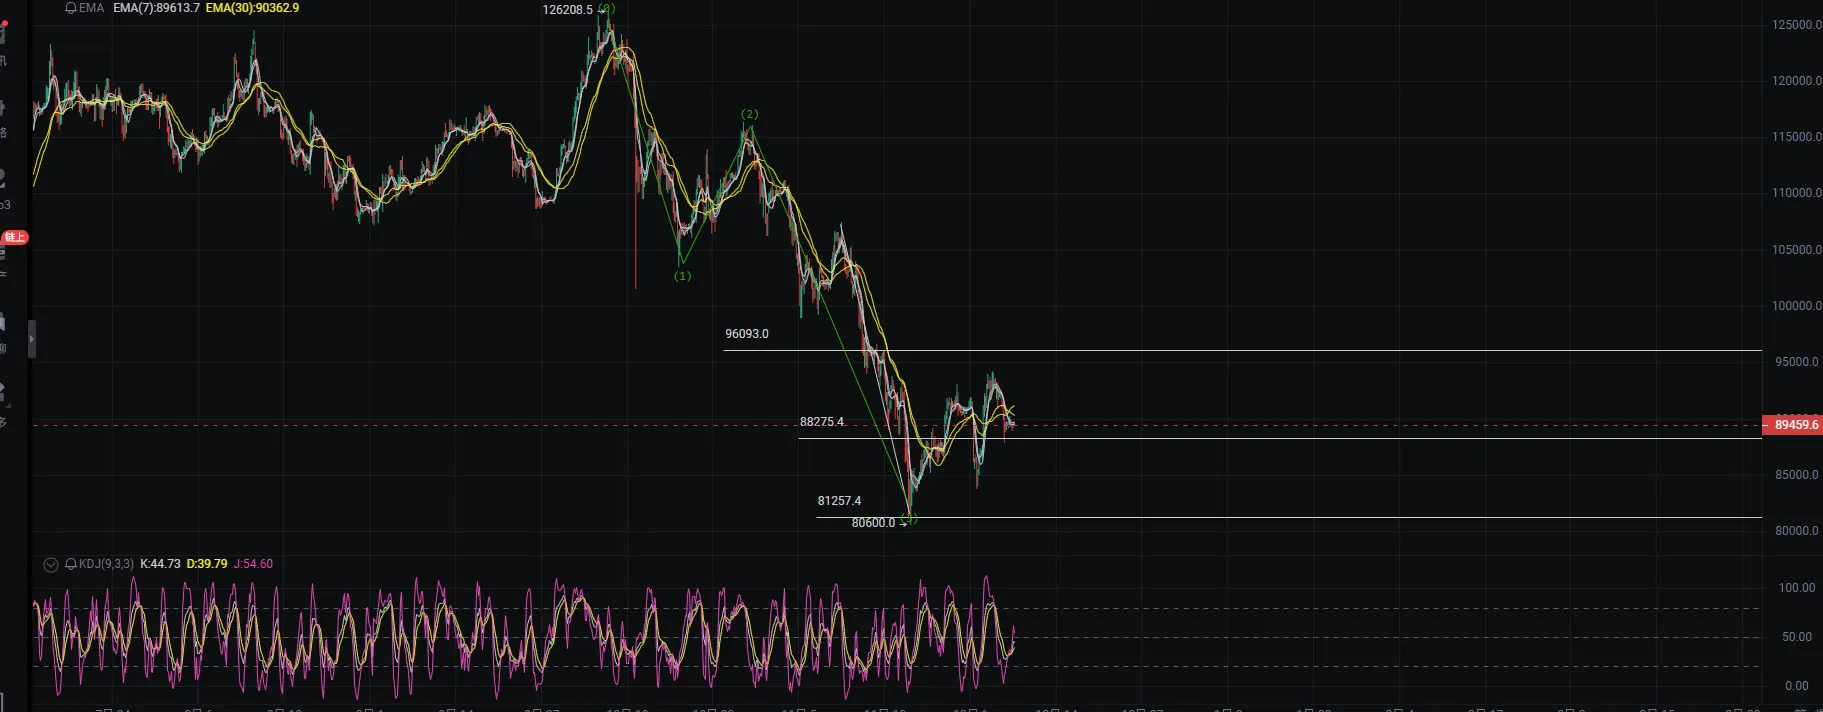
Task: Click the alert bell icon beside EMA
Action: tap(71, 8)
